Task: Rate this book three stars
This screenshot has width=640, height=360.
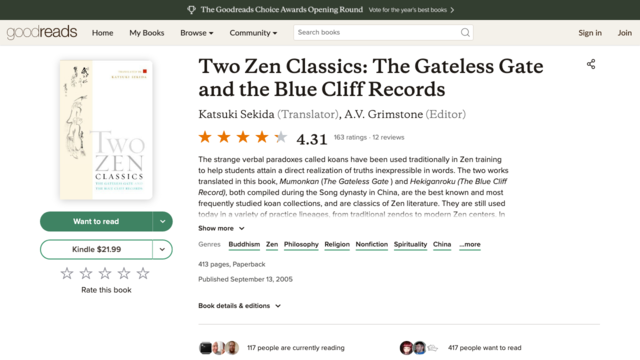Action: click(105, 273)
